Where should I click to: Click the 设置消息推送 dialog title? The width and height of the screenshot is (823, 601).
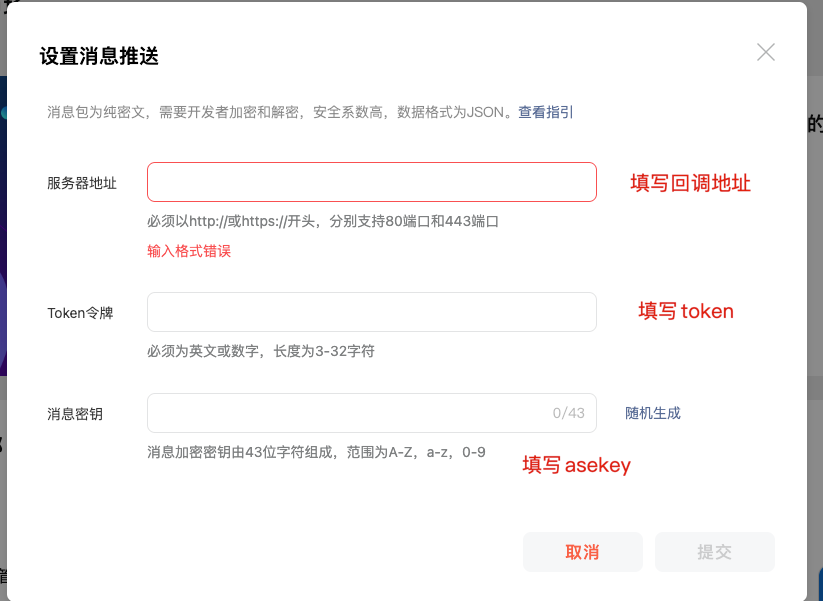pos(99,56)
